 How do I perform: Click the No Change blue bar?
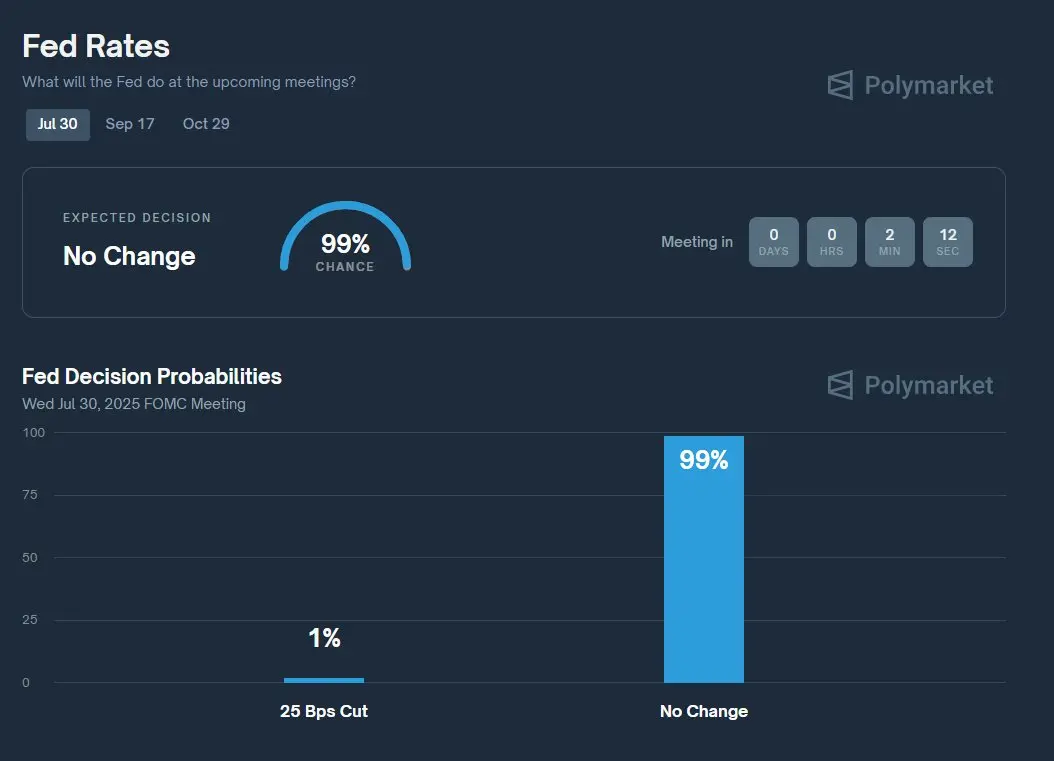click(x=704, y=559)
